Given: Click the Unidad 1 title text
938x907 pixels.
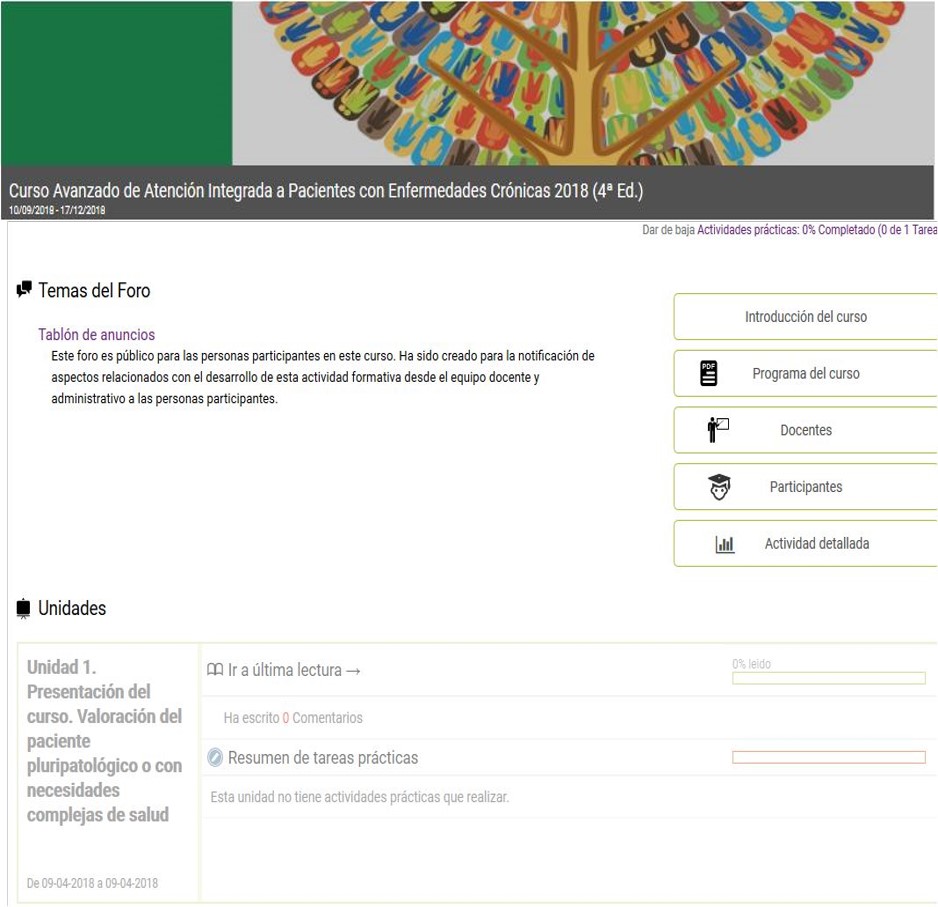Looking at the screenshot, I should click(104, 741).
